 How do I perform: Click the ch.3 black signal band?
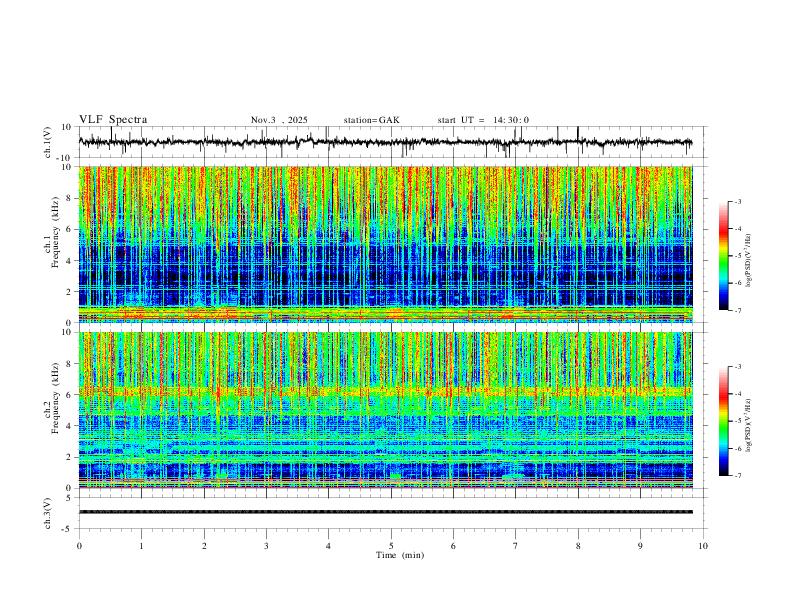[385, 512]
